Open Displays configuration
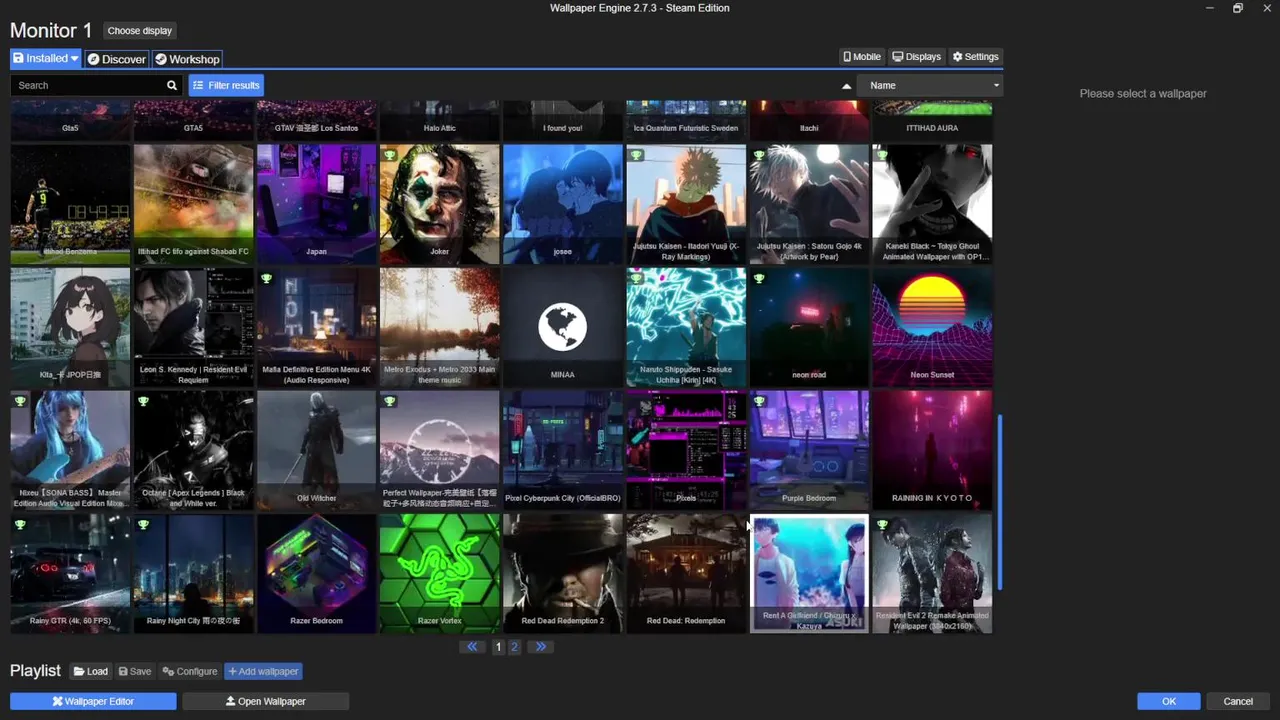The image size is (1280, 720). tap(917, 57)
